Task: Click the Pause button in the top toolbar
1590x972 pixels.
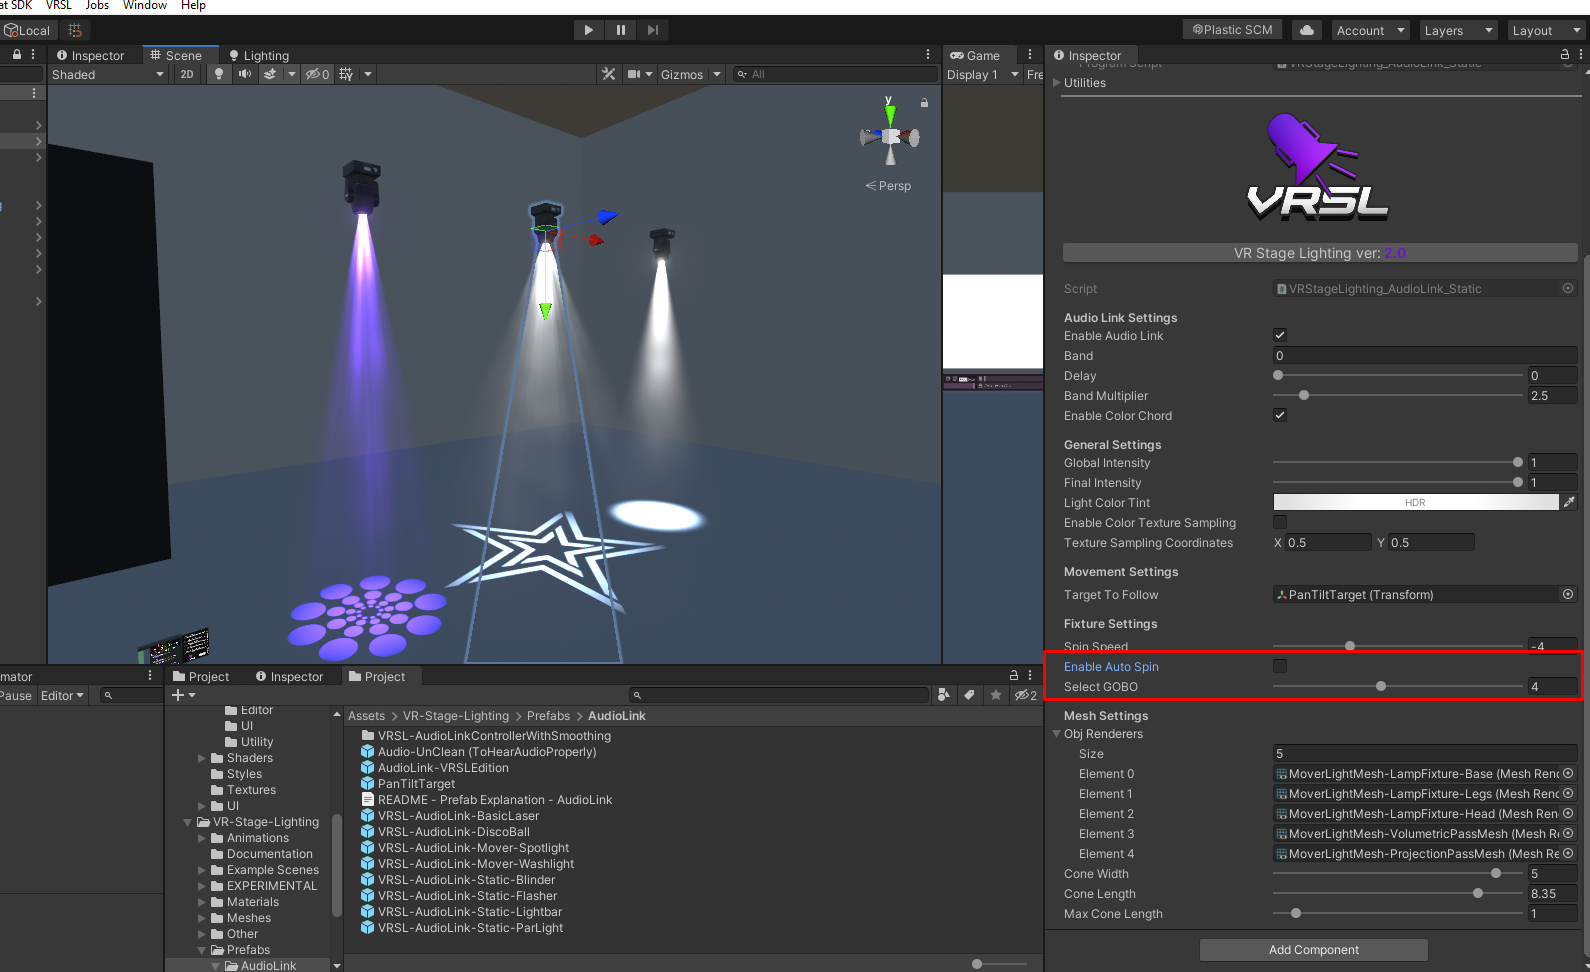Action: tap(620, 30)
